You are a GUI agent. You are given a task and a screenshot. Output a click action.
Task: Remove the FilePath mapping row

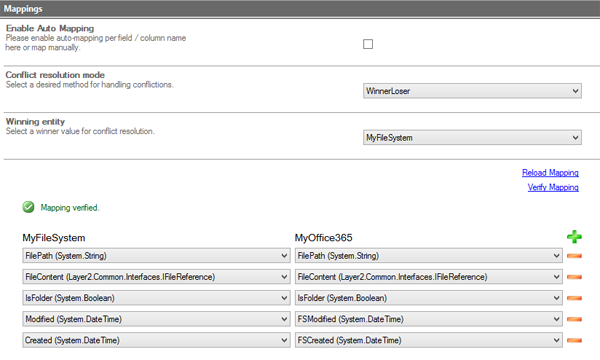coord(574,256)
